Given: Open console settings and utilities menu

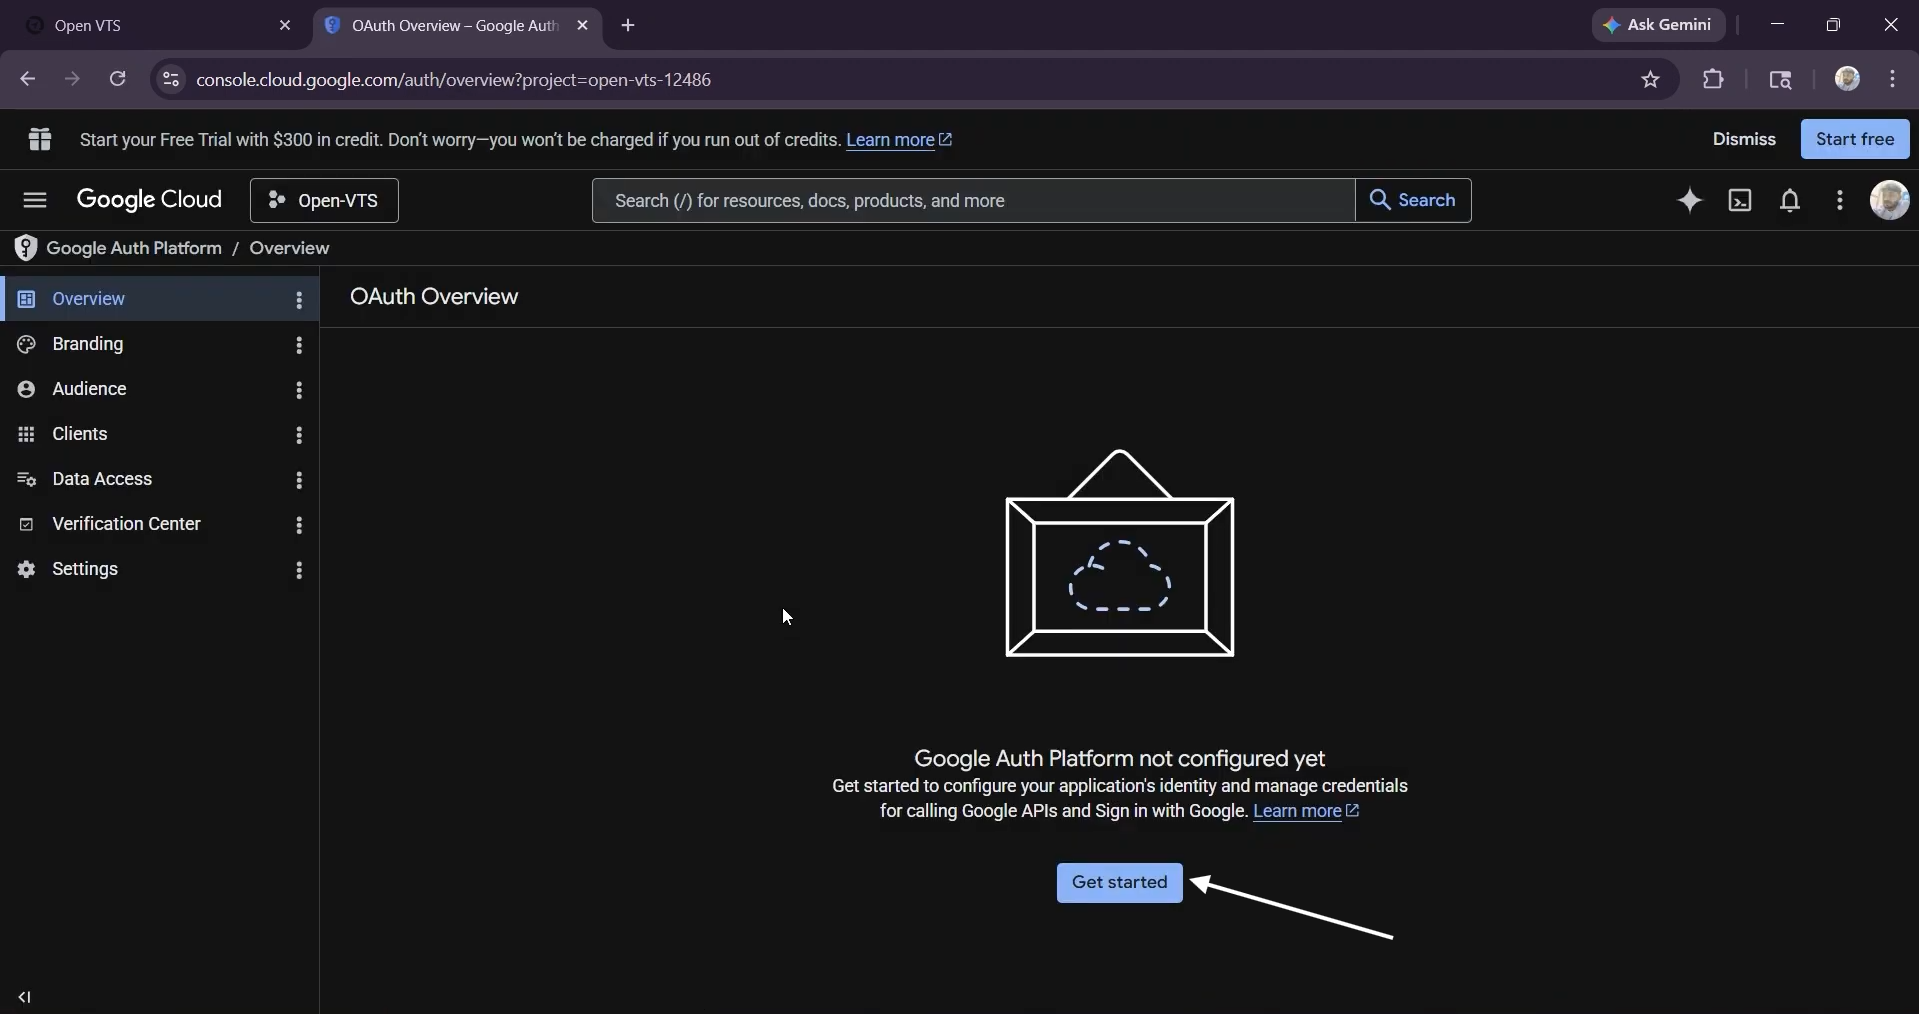Looking at the screenshot, I should pos(1840,201).
